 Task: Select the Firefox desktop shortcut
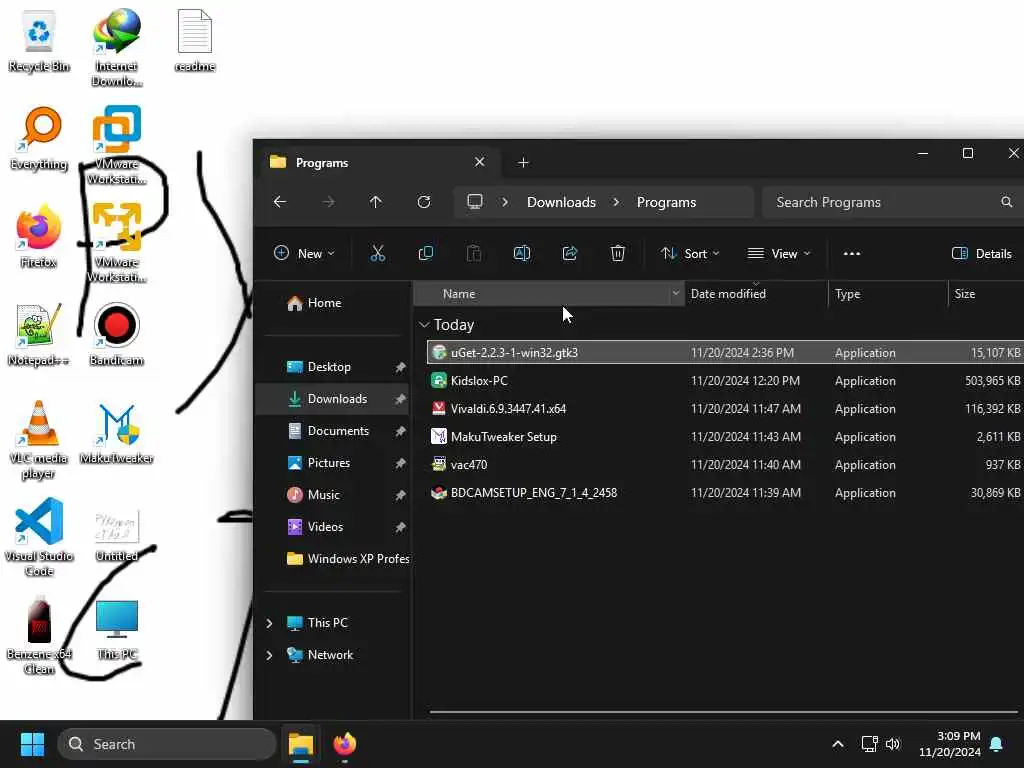[x=39, y=236]
